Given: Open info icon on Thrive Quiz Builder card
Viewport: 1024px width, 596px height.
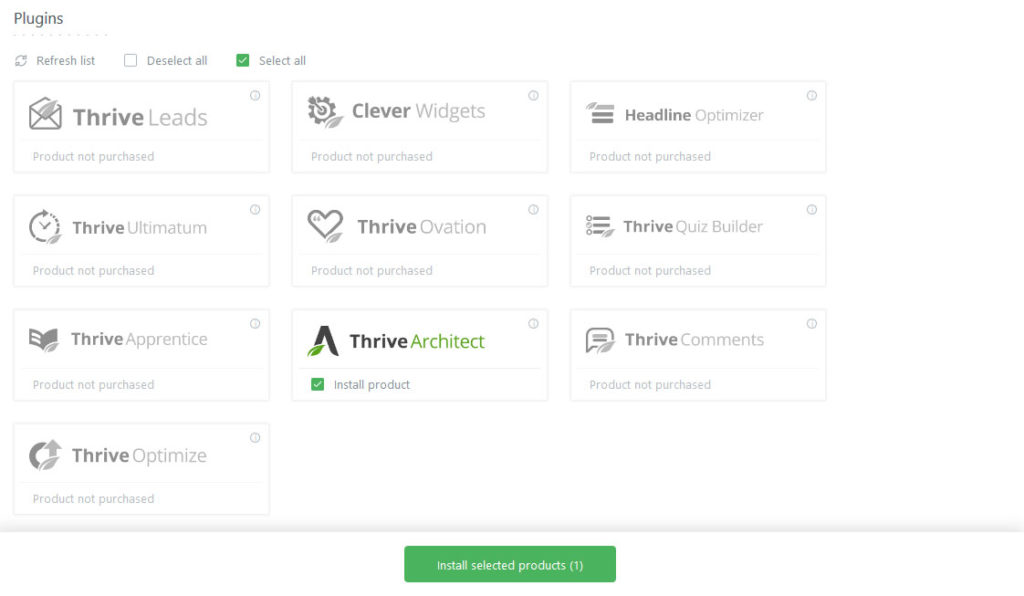Looking at the screenshot, I should click(812, 210).
